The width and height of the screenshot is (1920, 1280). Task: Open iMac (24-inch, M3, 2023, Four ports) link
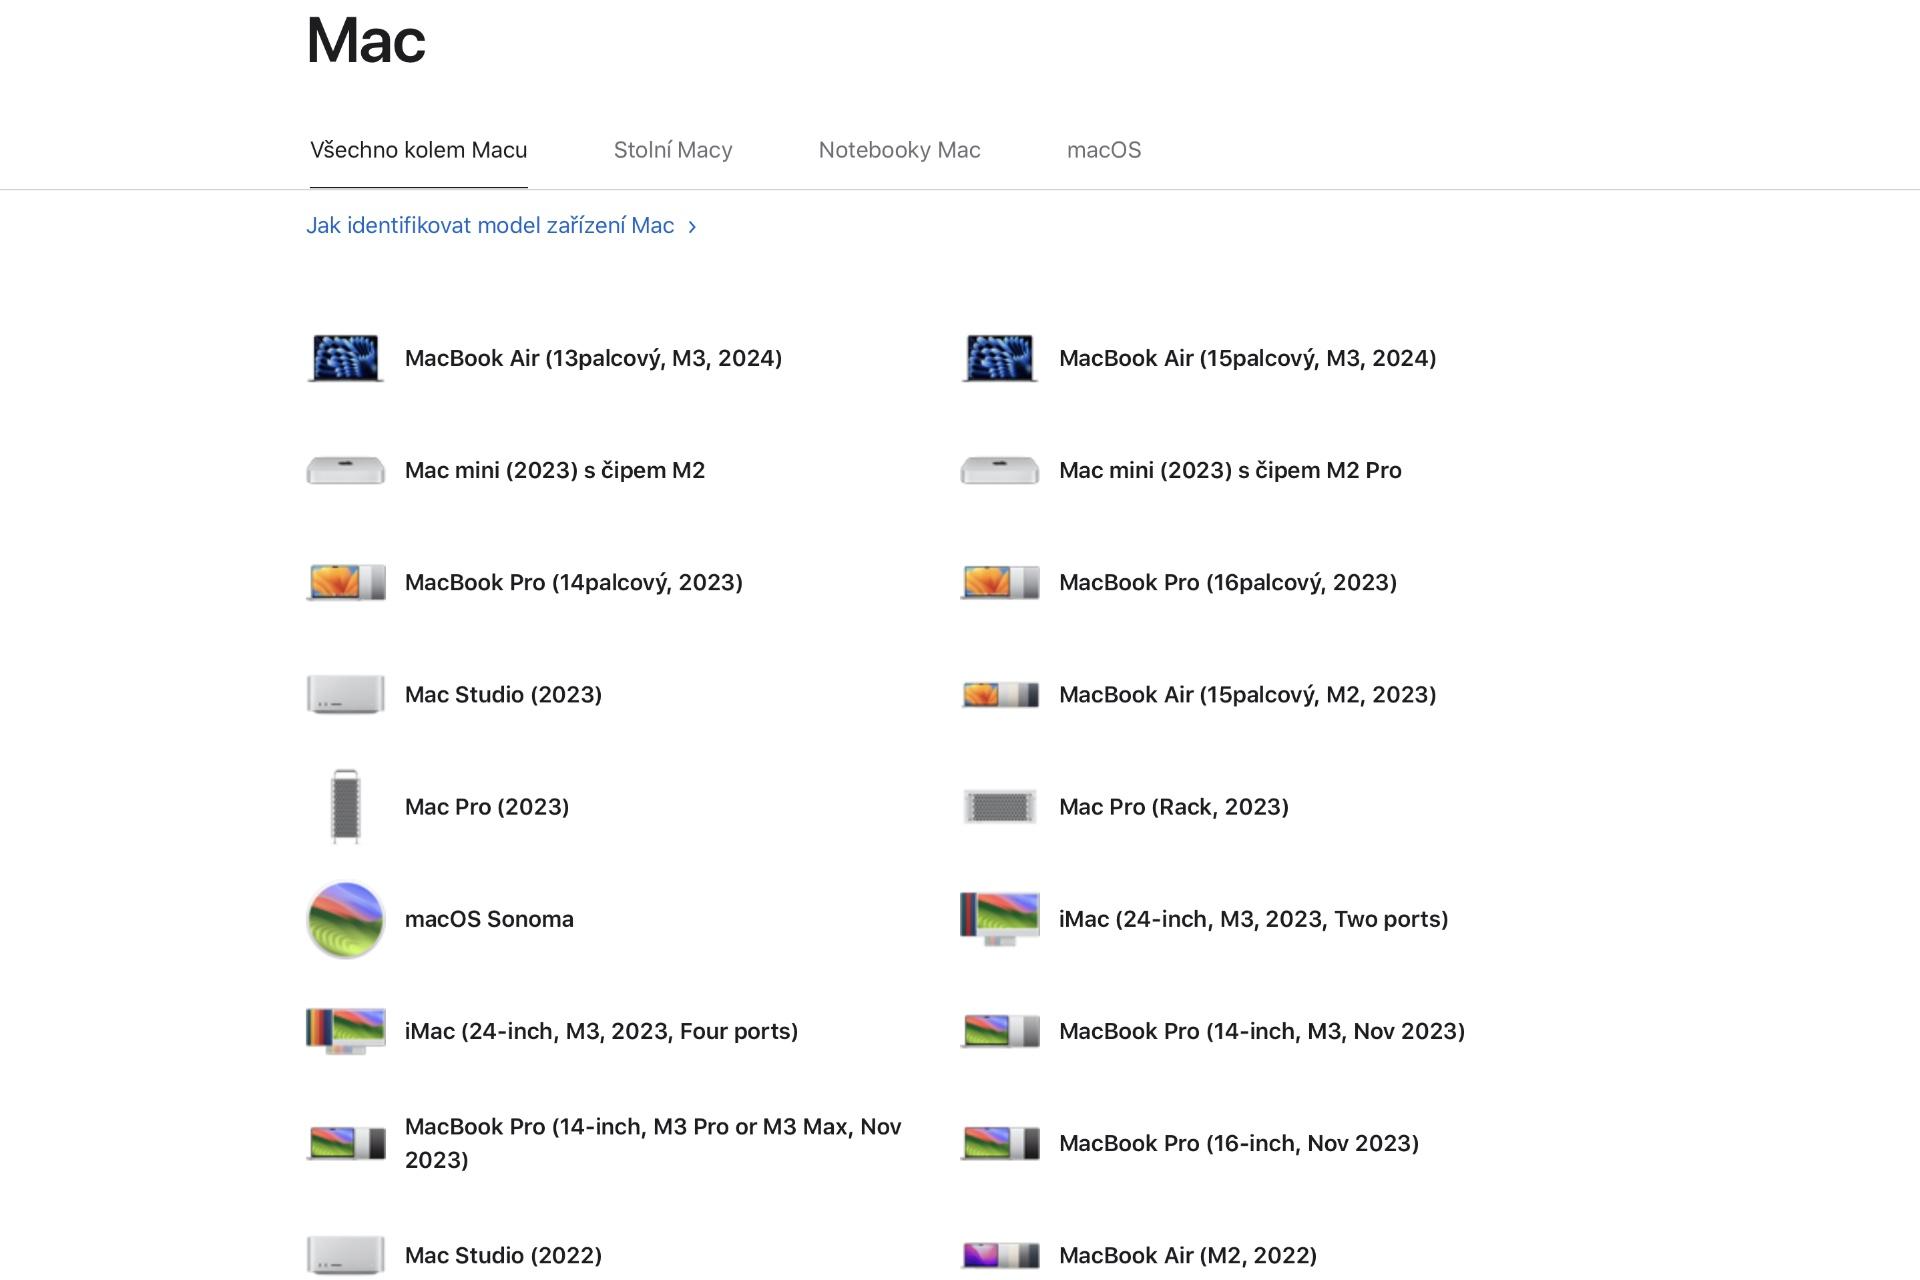point(601,1031)
